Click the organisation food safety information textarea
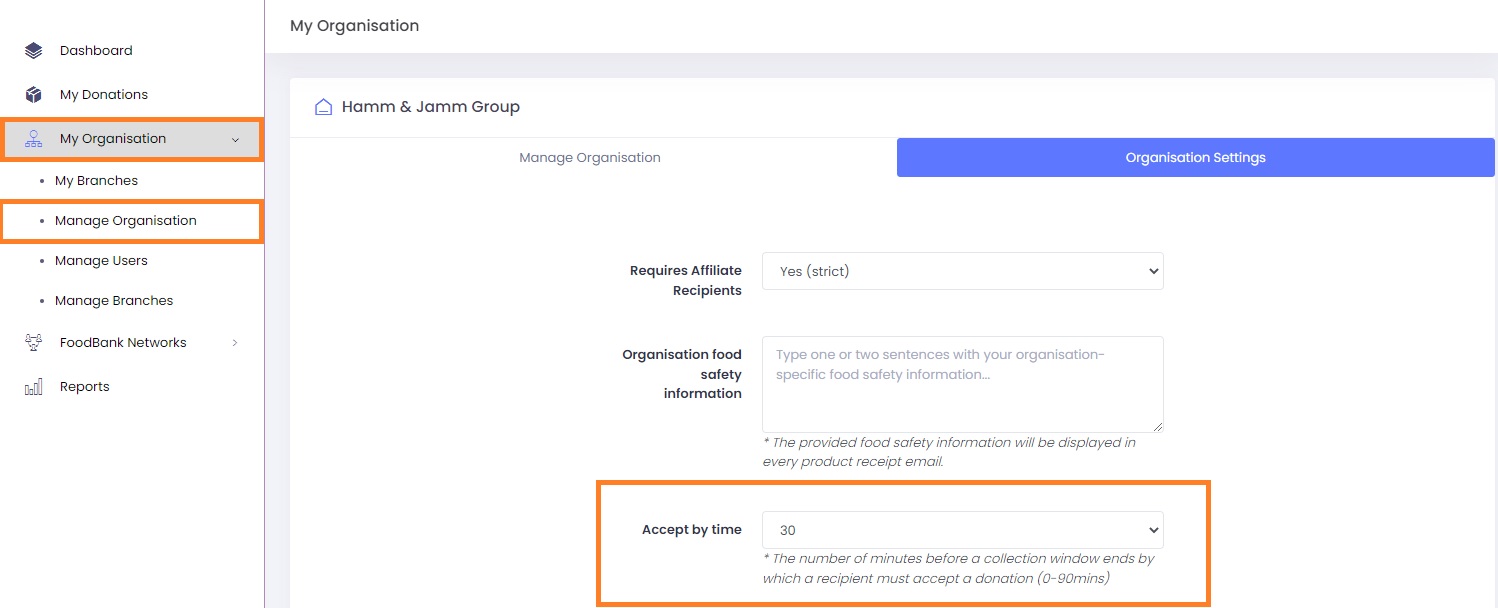Image resolution: width=1498 pixels, height=608 pixels. pos(962,384)
